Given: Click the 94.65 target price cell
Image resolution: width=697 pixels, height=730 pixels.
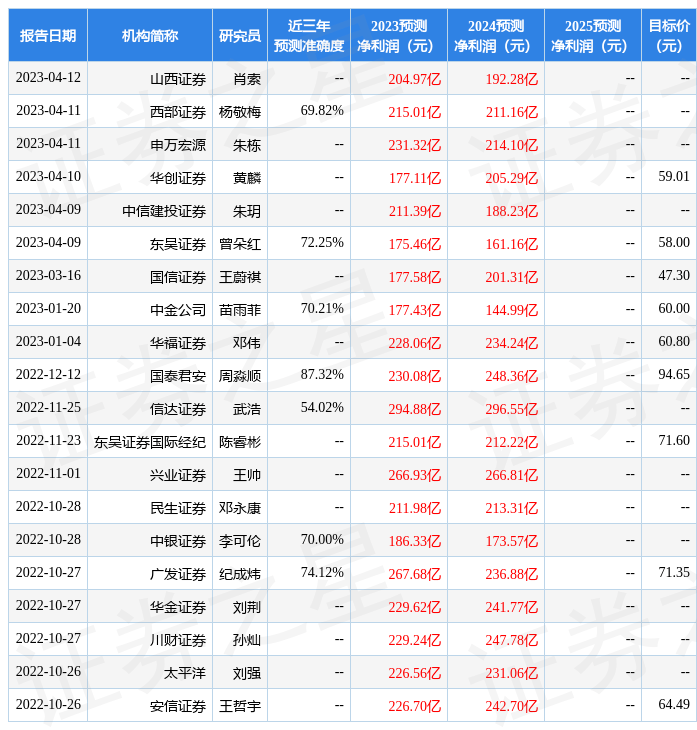Looking at the screenshot, I should pyautogui.click(x=674, y=375).
